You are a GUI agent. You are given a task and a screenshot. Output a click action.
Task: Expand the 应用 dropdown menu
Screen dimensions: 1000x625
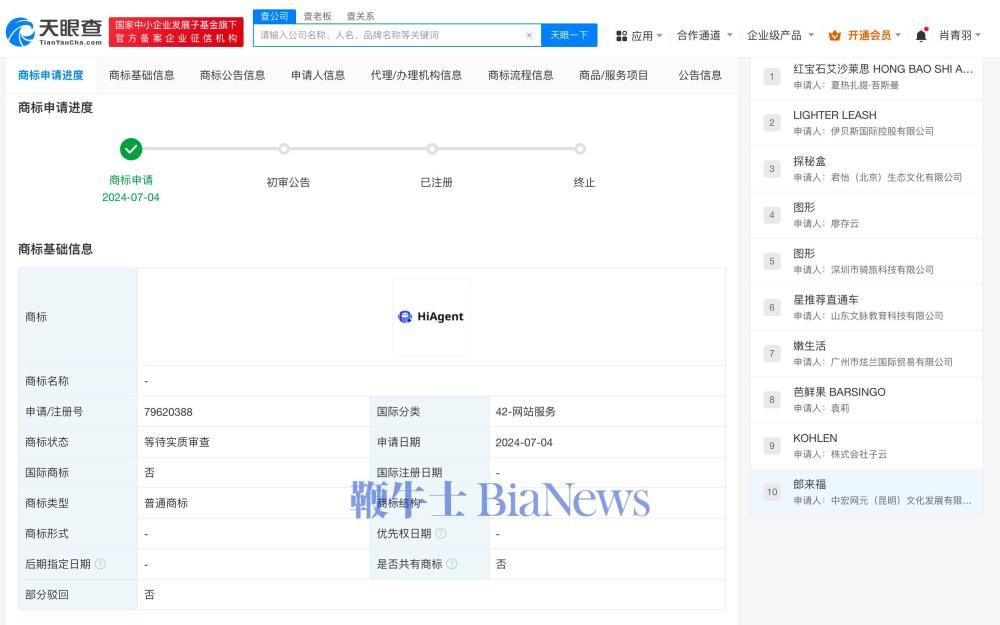(x=646, y=36)
